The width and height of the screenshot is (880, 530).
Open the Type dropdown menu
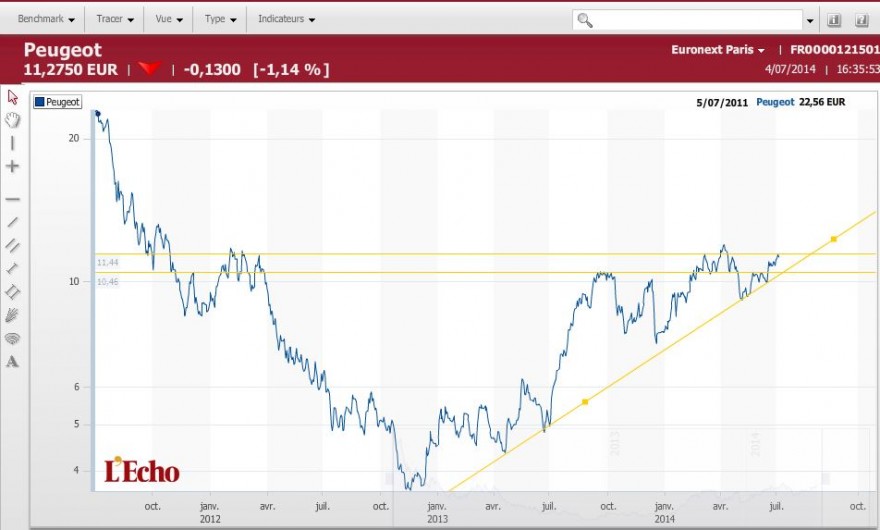point(221,19)
